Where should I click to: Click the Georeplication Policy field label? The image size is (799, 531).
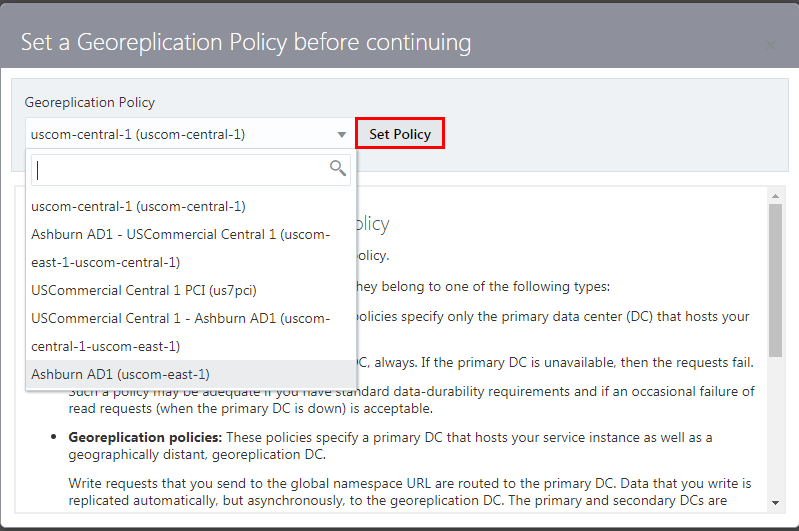pos(90,102)
